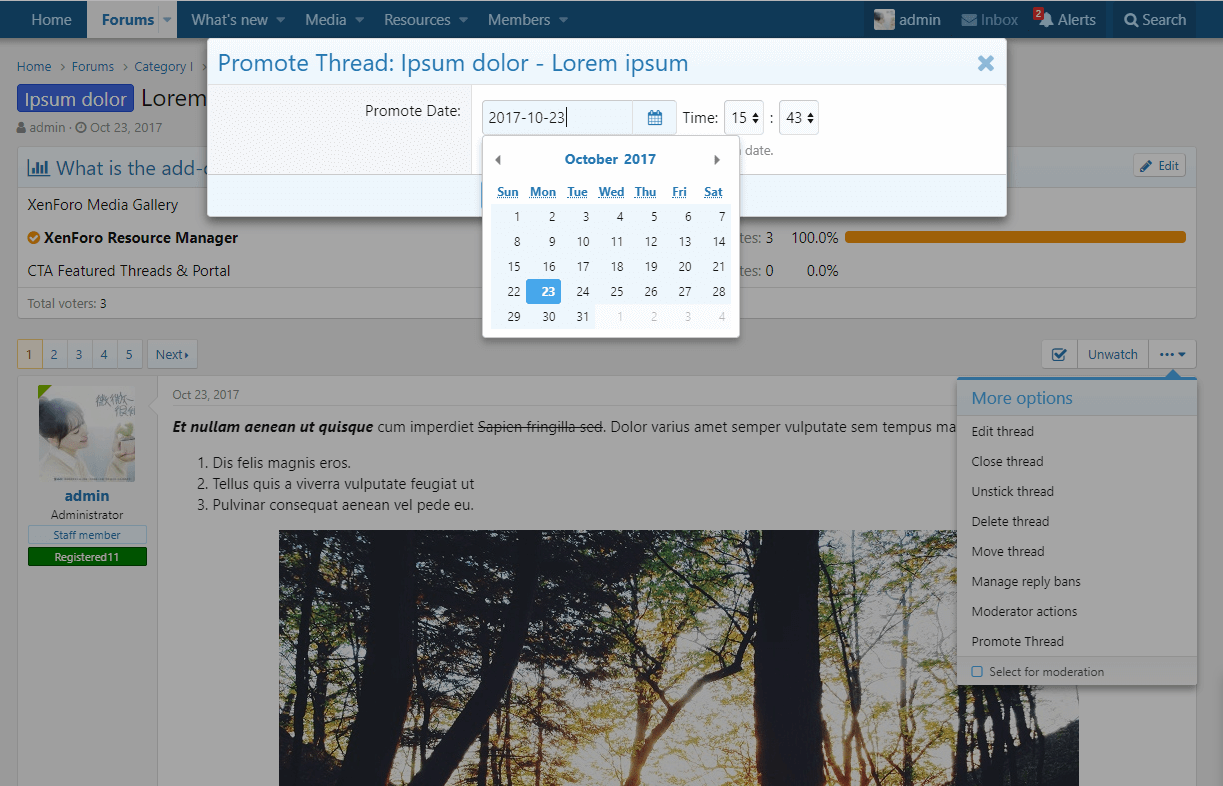Go to previous month in date picker
This screenshot has height=786, width=1223.
pos(498,160)
